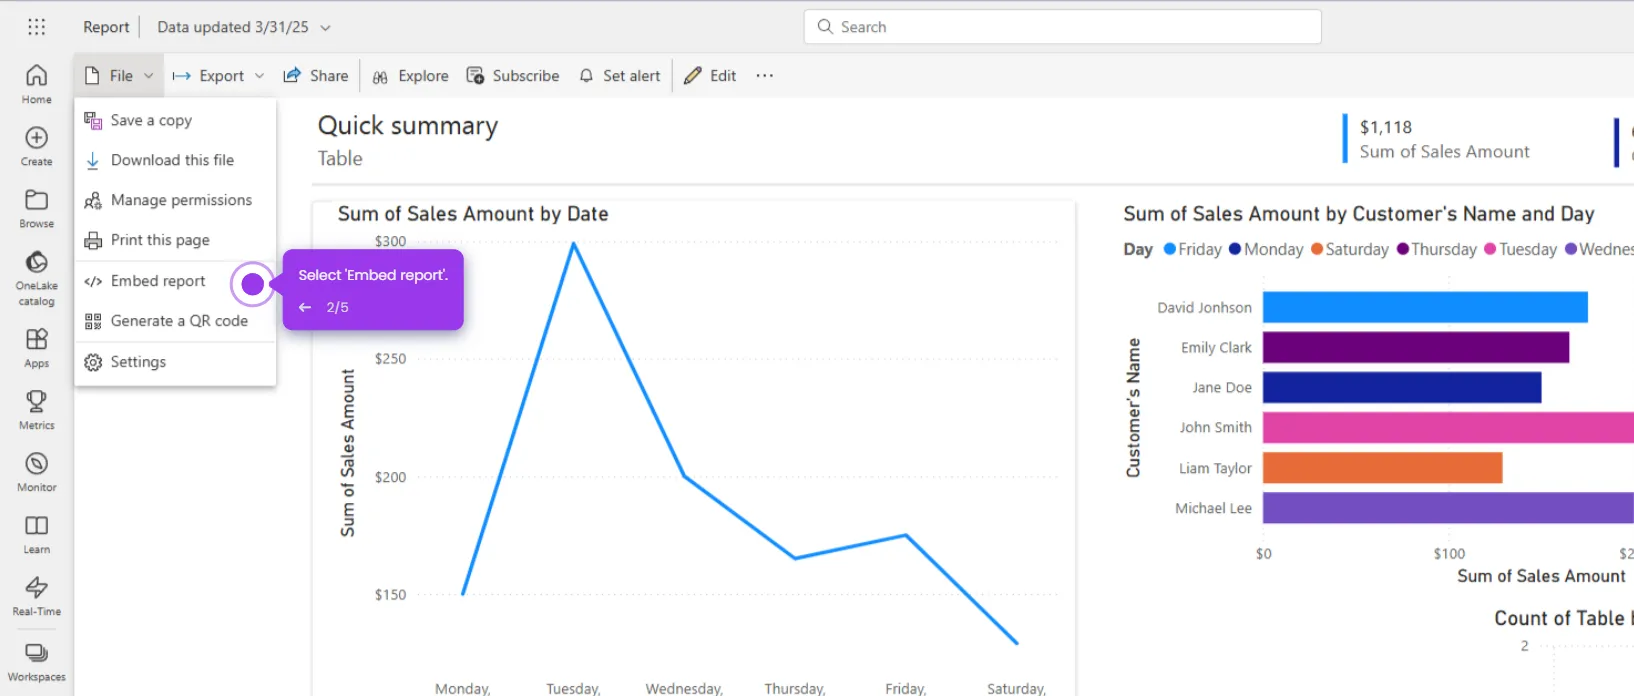Click the QR code icon in File menu
The height and width of the screenshot is (696, 1634).
(93, 321)
